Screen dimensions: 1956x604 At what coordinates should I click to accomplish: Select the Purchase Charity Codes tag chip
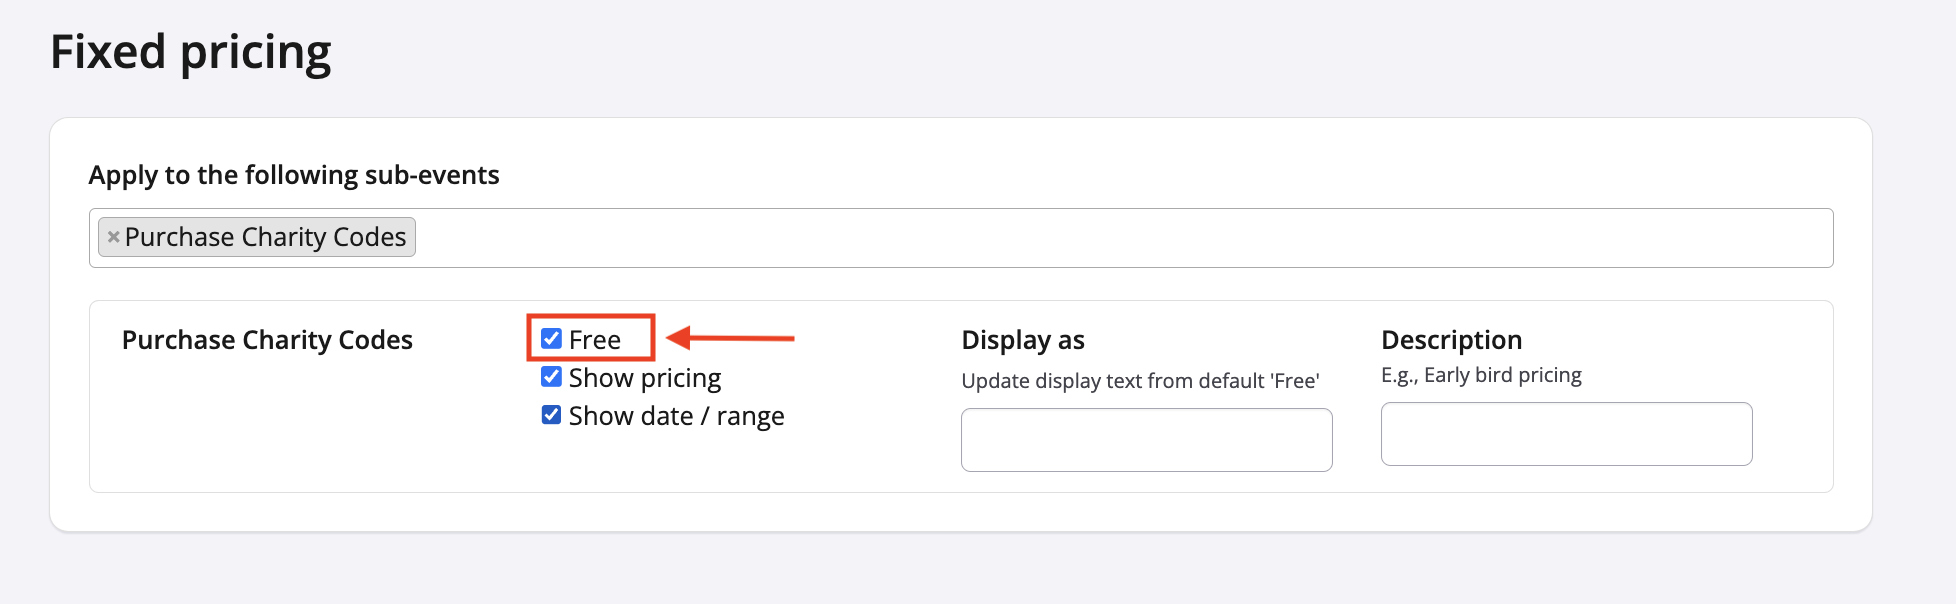click(265, 237)
